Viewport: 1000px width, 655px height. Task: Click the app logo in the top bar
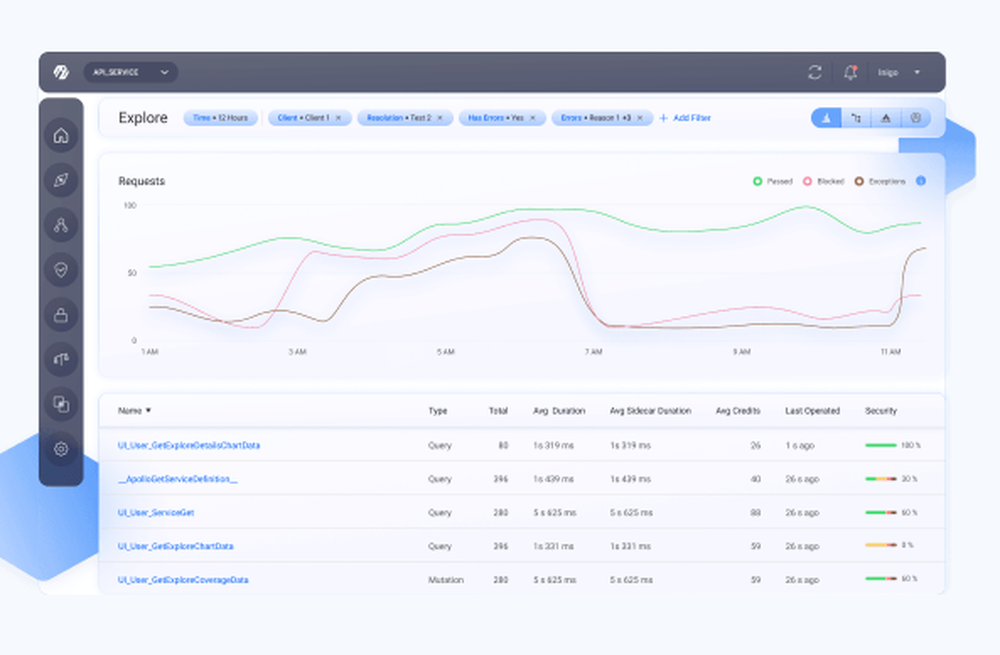[x=61, y=72]
